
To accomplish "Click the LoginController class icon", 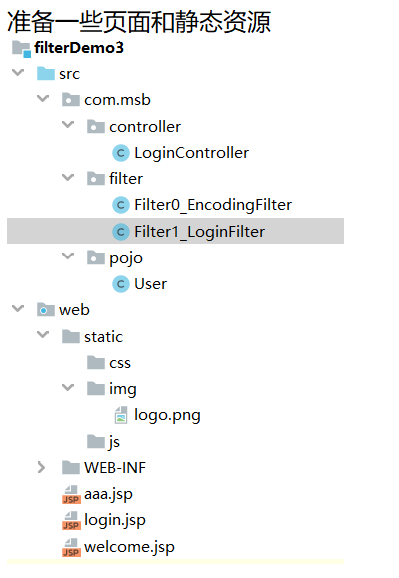I will point(121,153).
